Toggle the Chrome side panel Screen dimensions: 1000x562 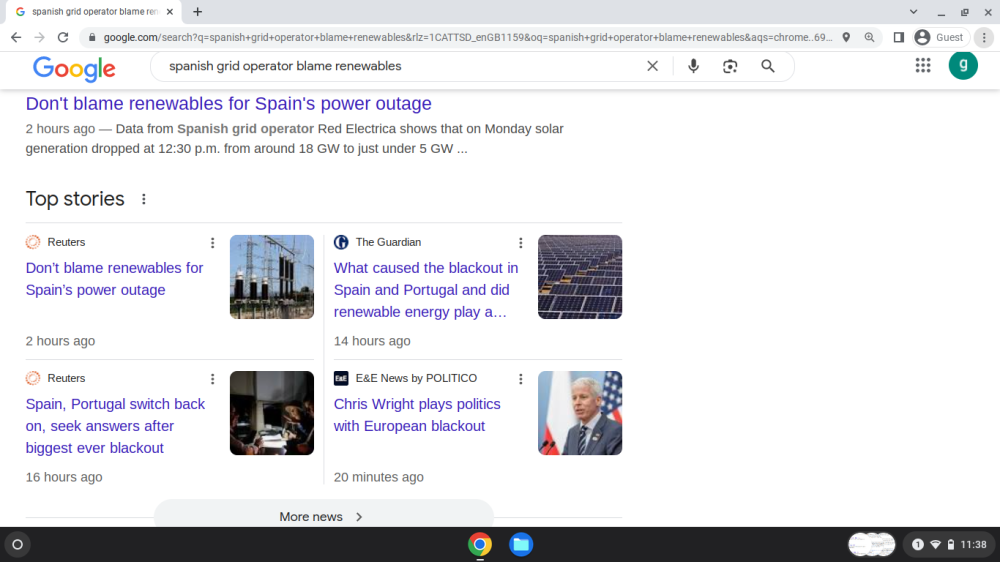pyautogui.click(x=899, y=38)
